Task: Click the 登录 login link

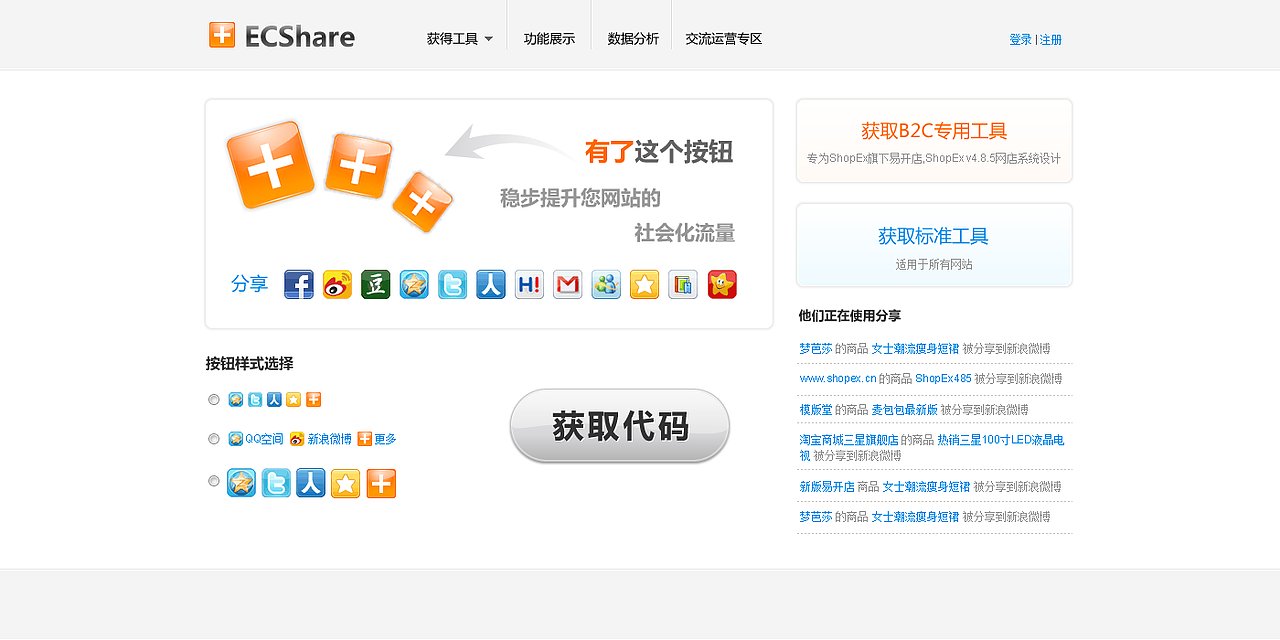Action: coord(1021,40)
